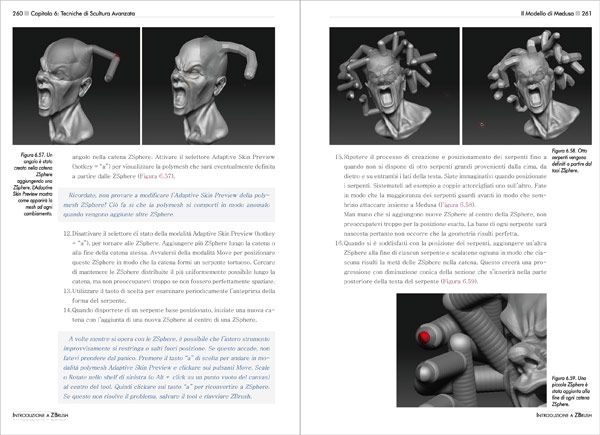This screenshot has height=435, width=600.
Task: Select the head image with curved adaptive skin tube
Action: click(209, 86)
